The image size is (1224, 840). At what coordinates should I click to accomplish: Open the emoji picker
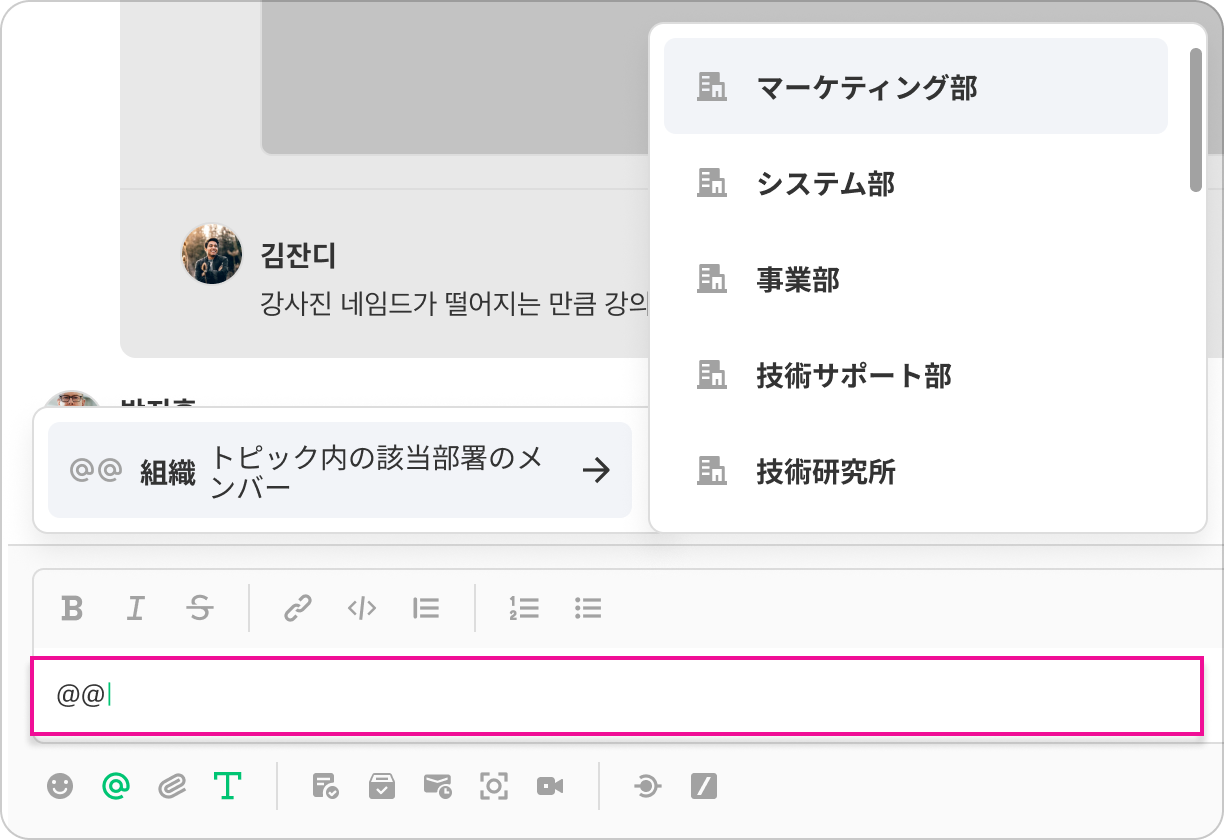pos(61,787)
